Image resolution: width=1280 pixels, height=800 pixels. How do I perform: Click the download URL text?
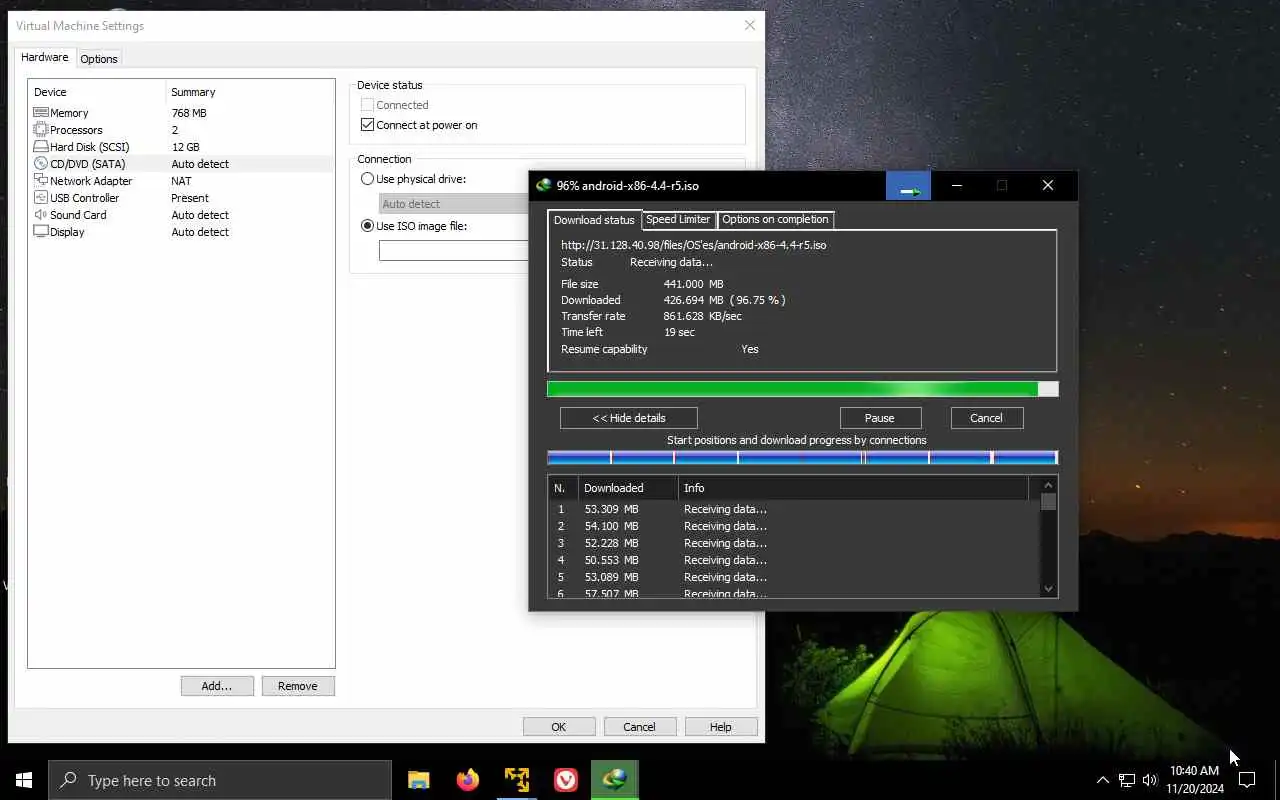coord(693,244)
